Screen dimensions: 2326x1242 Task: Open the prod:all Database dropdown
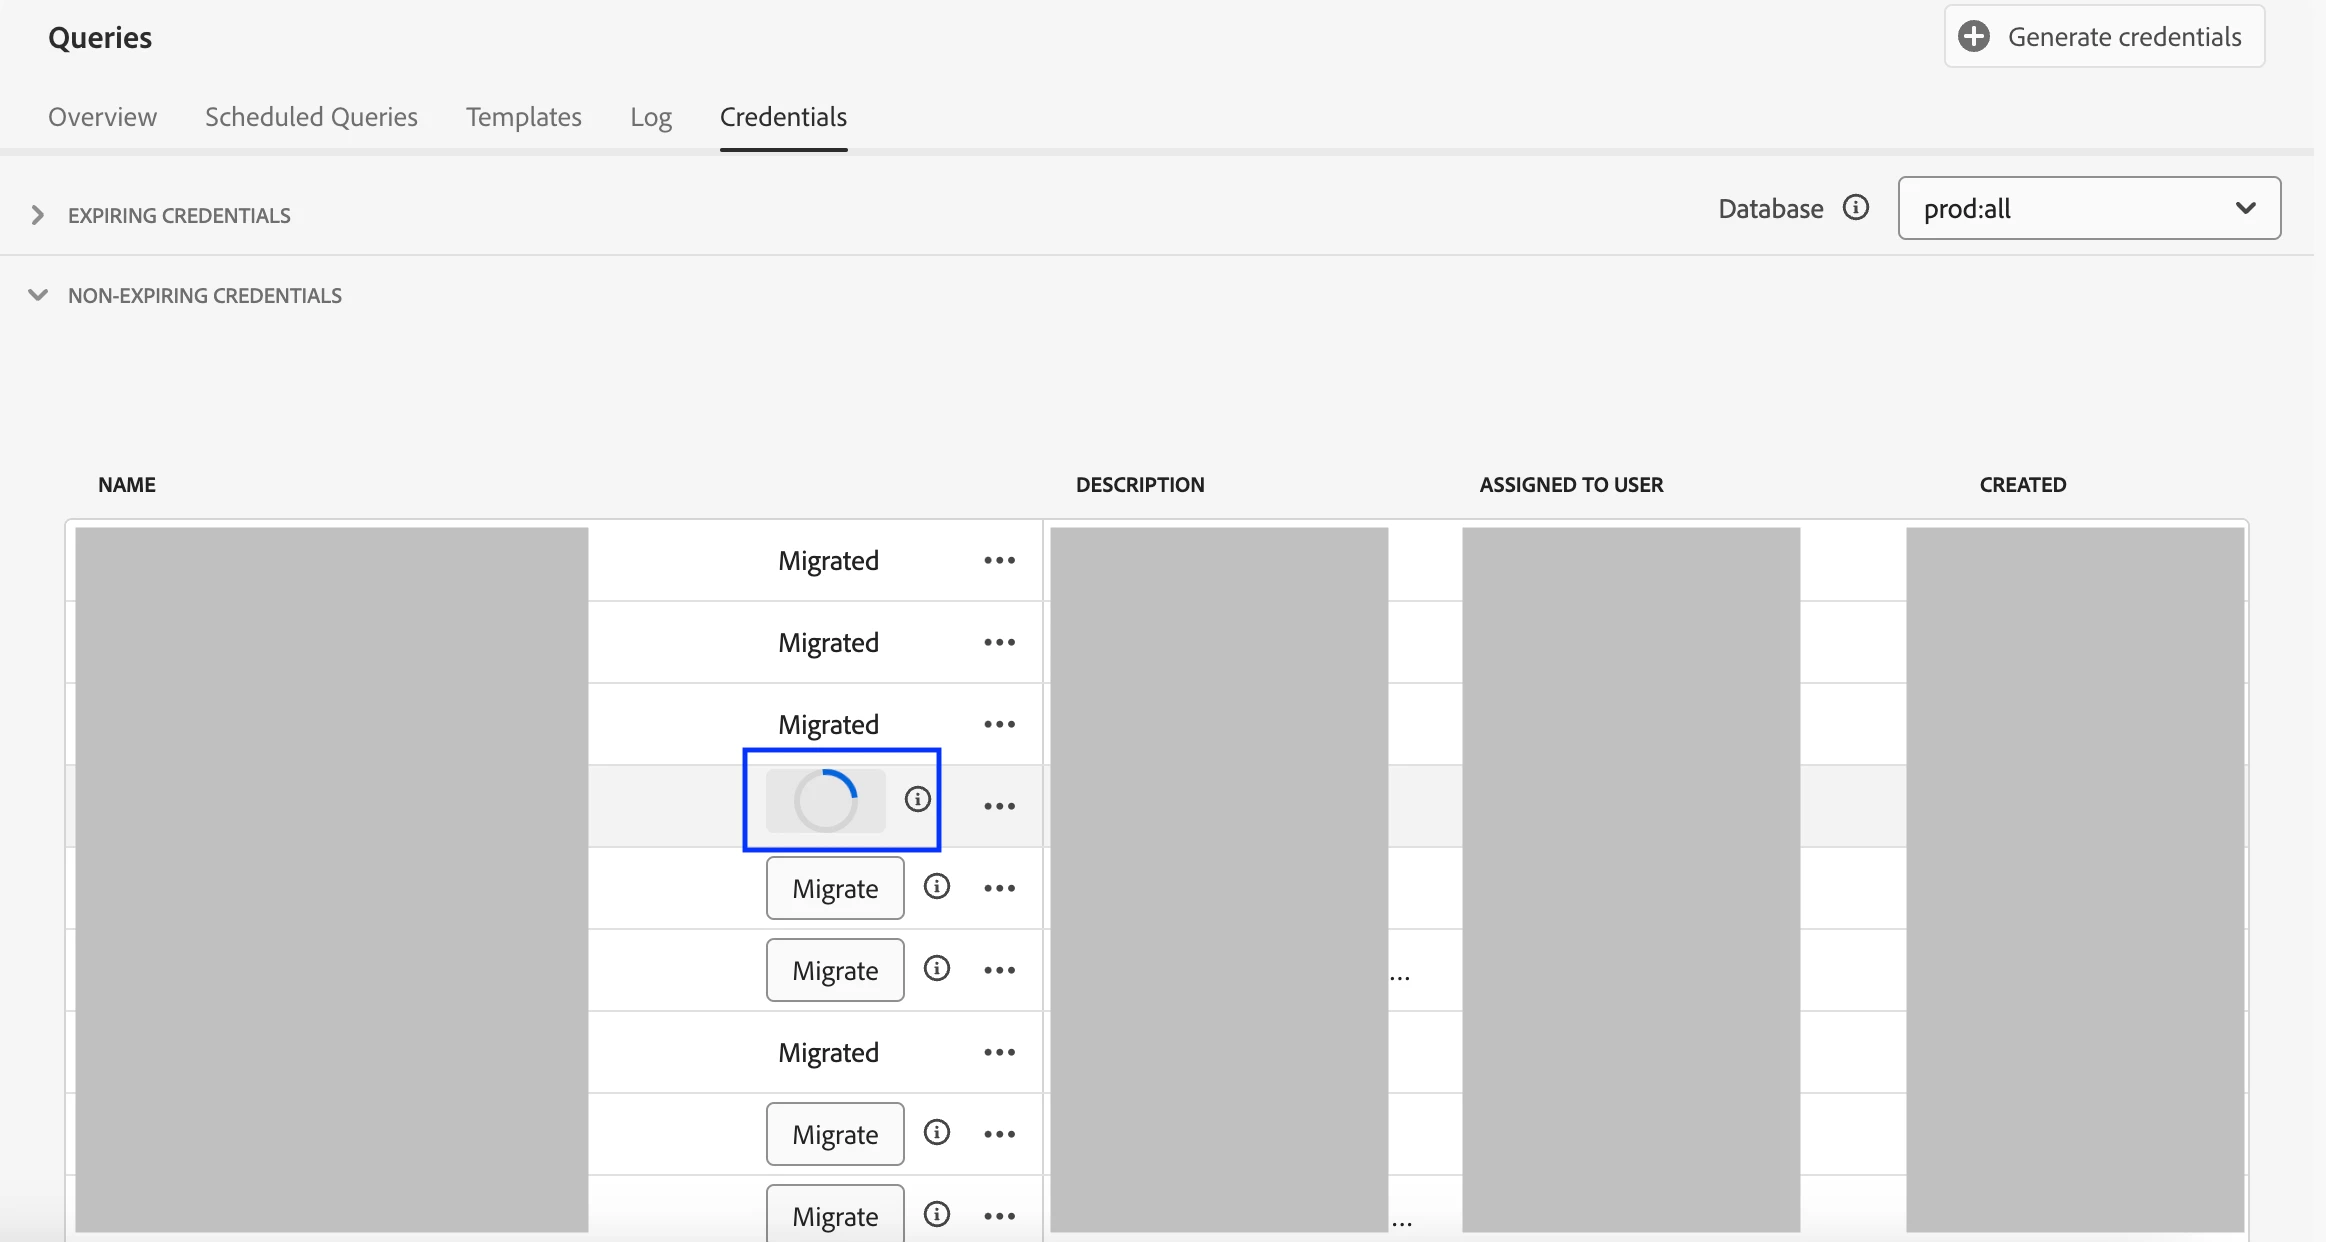pos(2088,208)
